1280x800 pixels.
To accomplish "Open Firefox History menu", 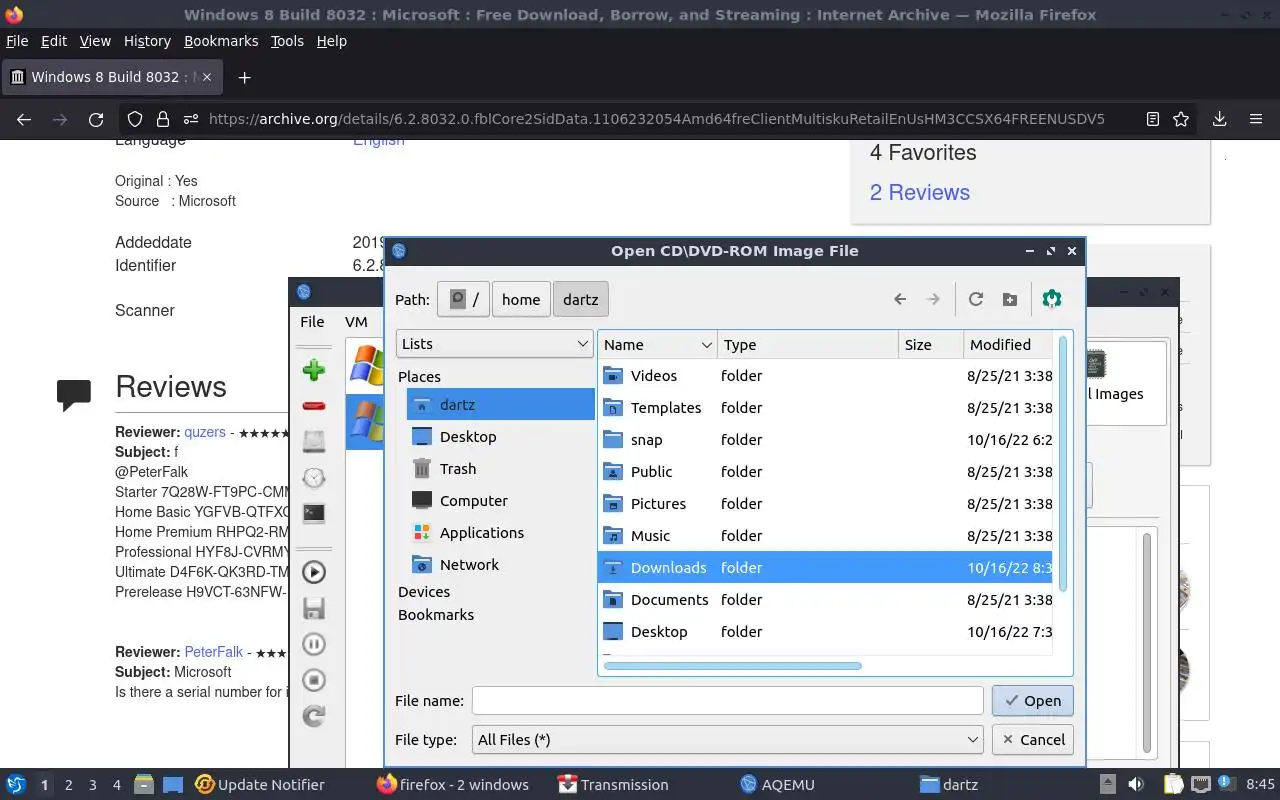I will [x=147, y=41].
